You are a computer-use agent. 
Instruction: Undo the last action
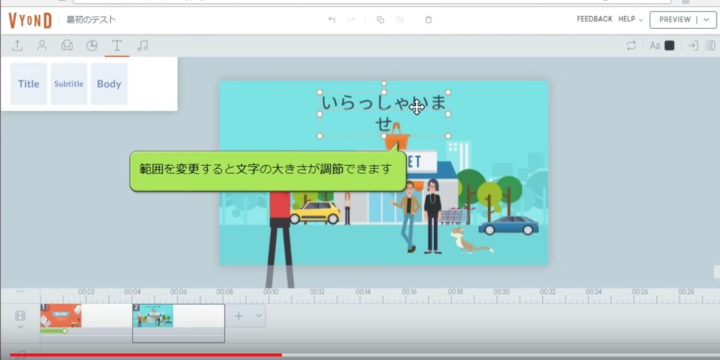[x=332, y=20]
